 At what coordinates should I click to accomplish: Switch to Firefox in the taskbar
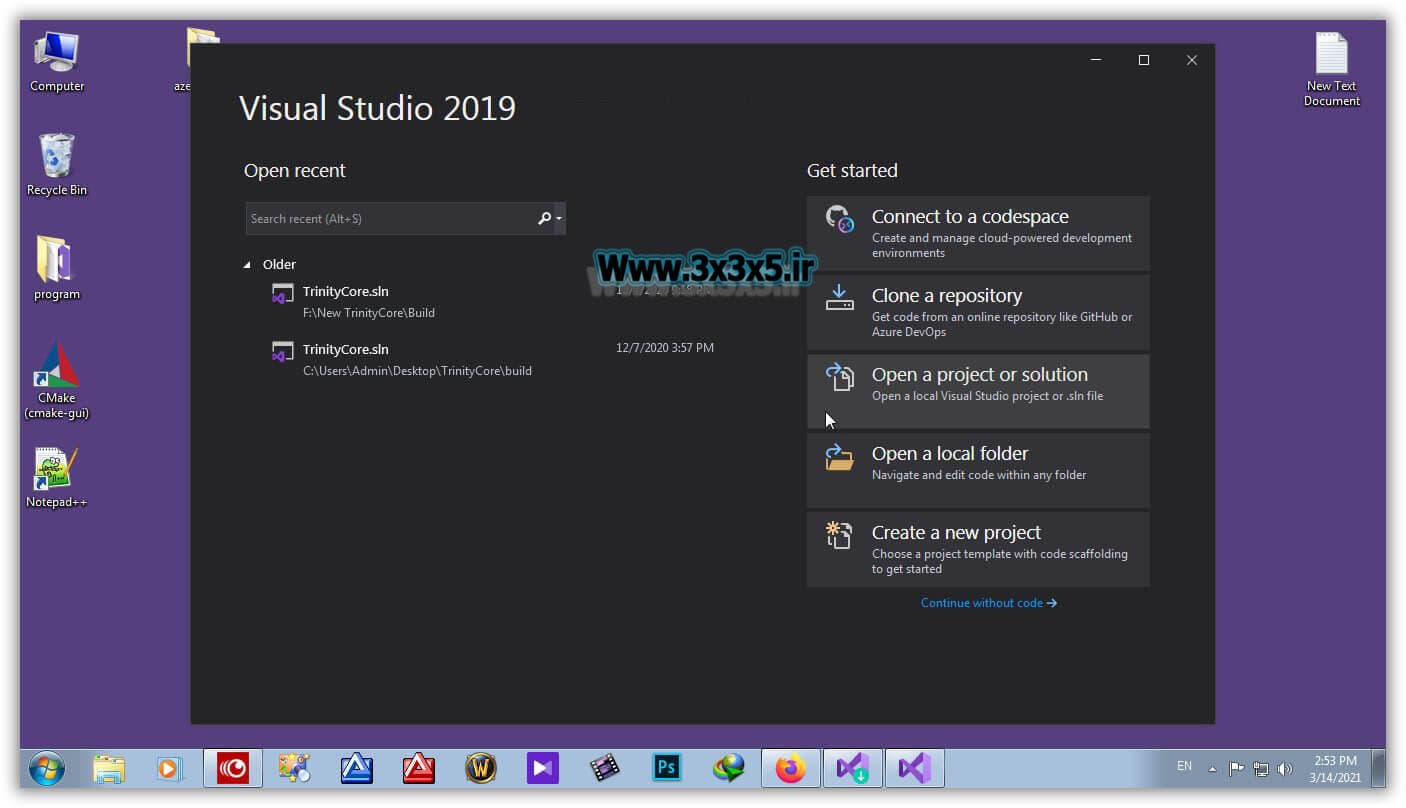(x=791, y=768)
